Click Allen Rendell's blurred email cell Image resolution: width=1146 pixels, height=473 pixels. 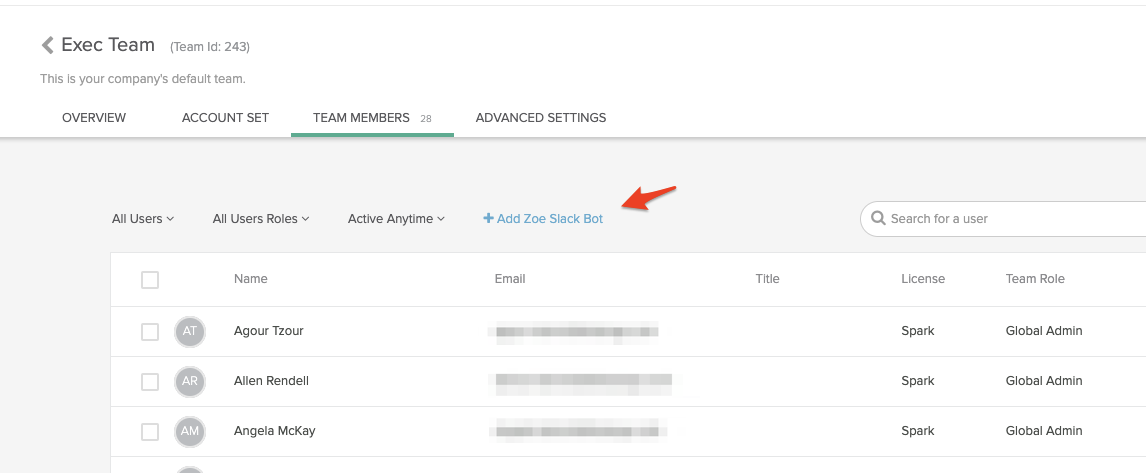(583, 382)
